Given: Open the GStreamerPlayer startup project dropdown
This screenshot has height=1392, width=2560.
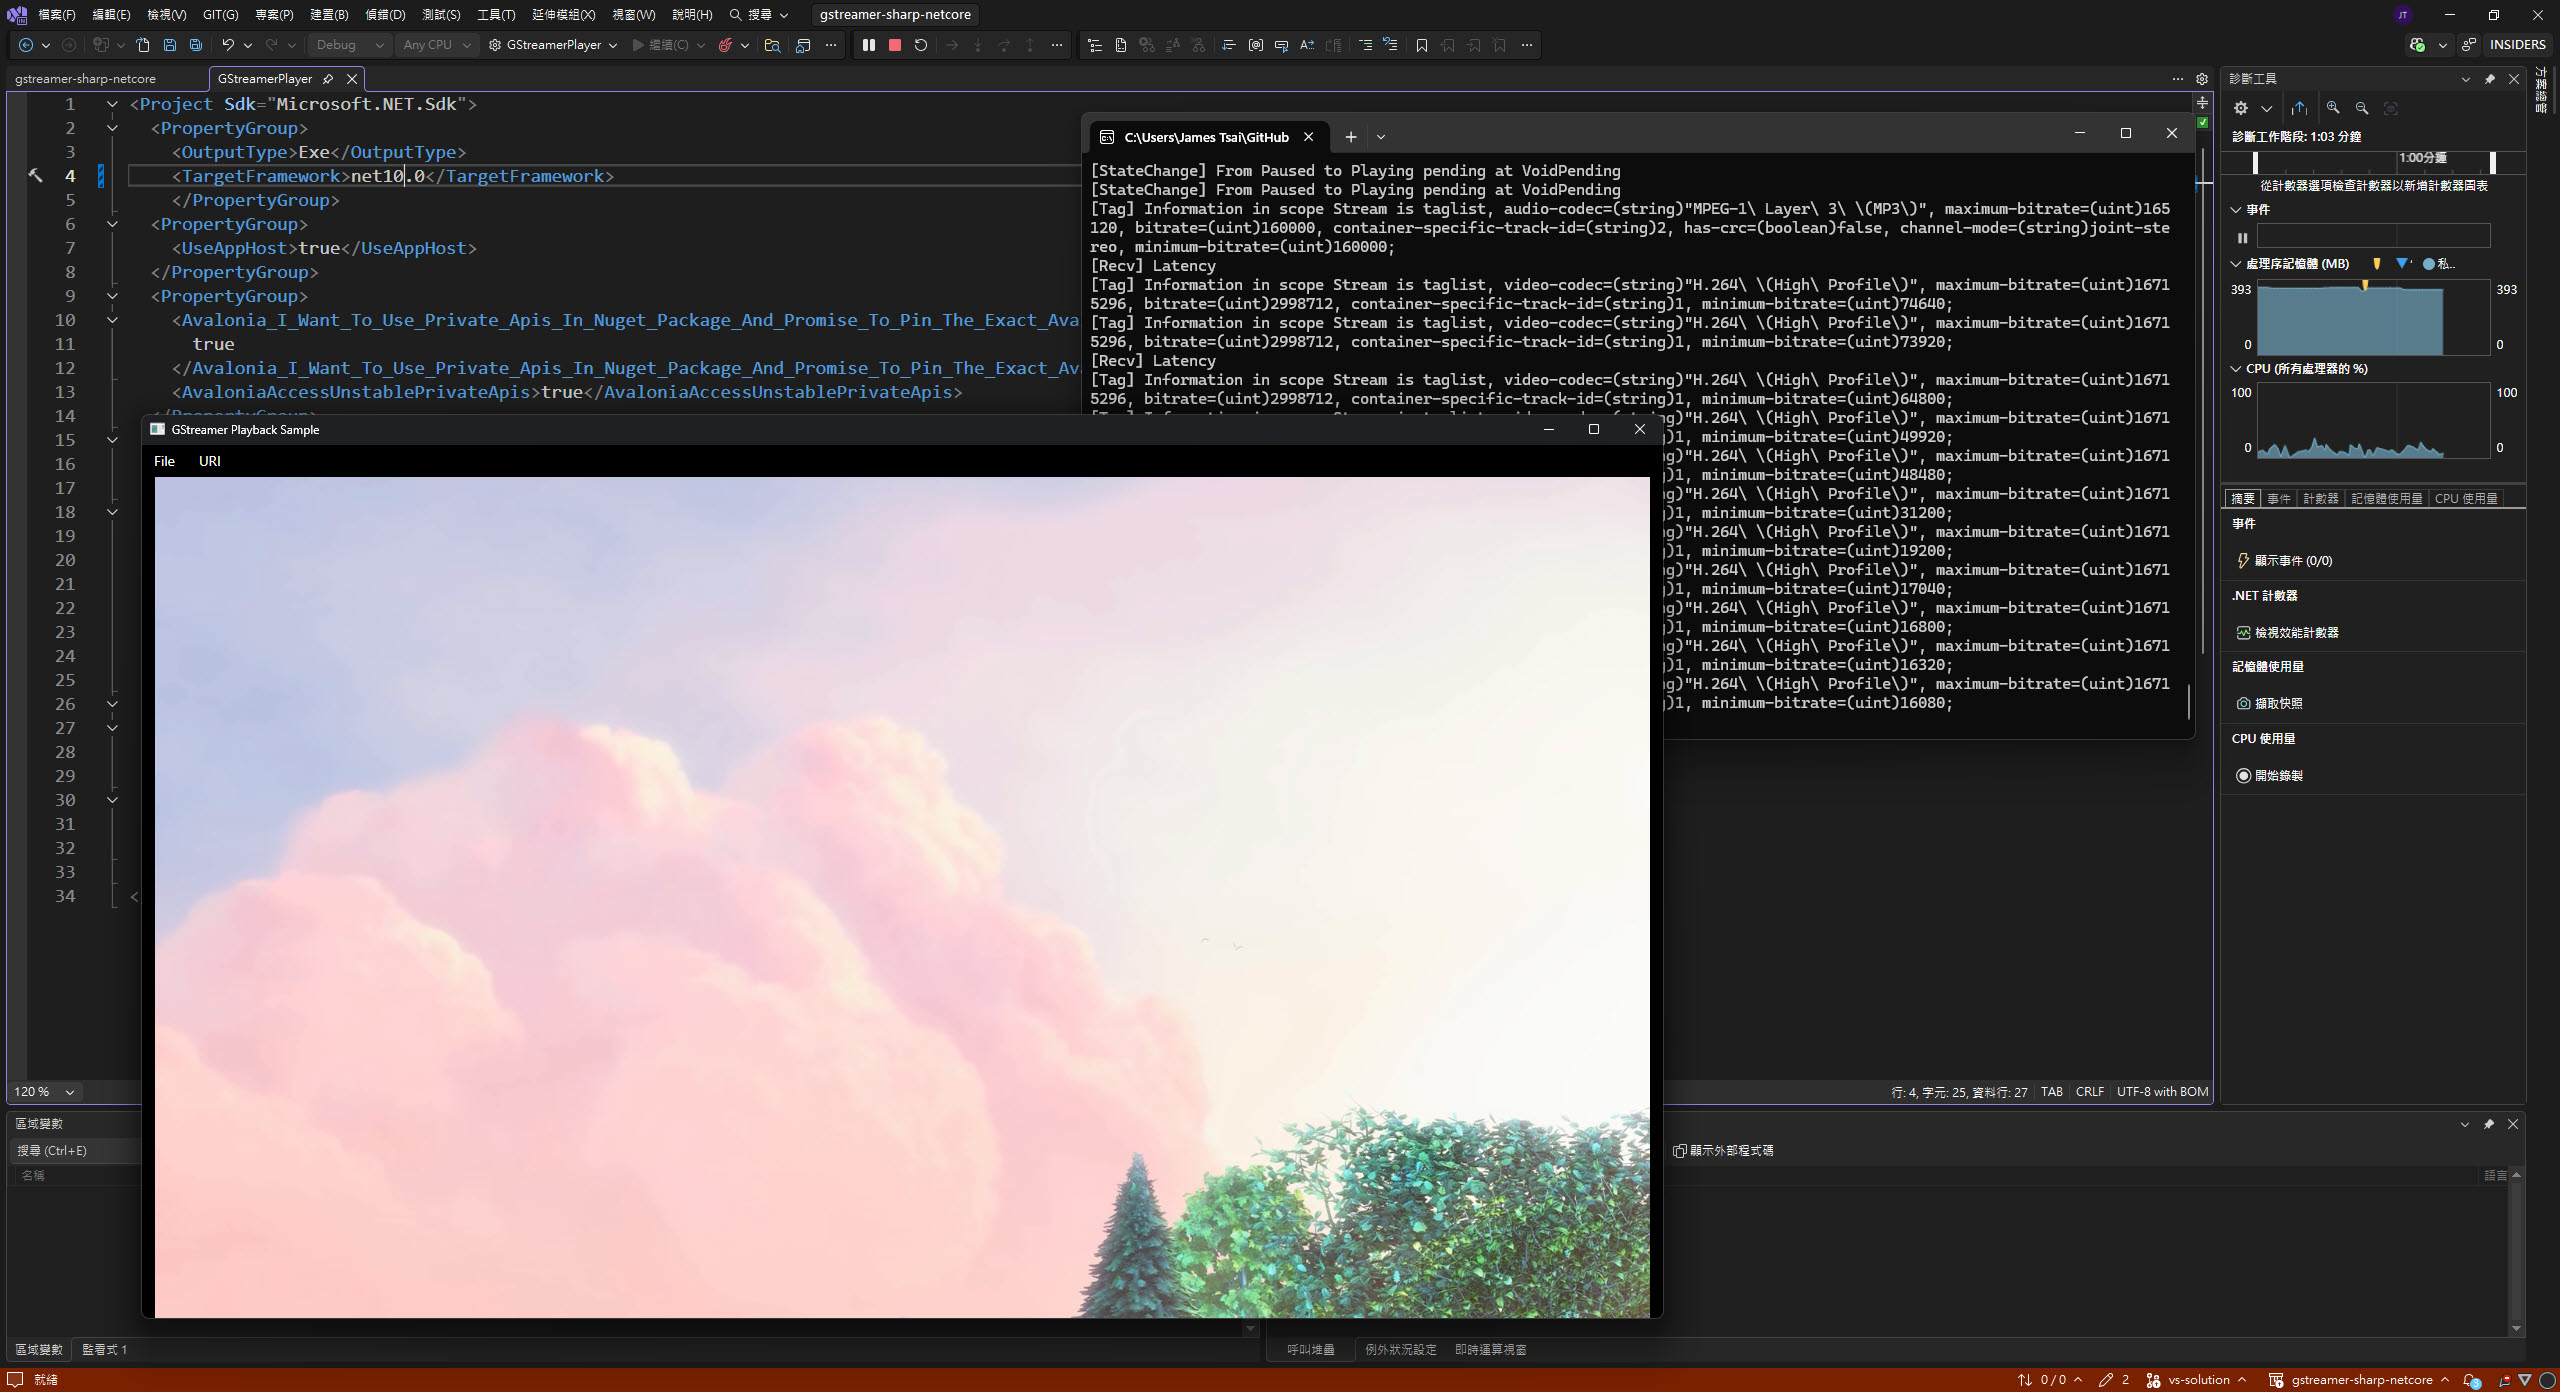Looking at the screenshot, I should (613, 45).
